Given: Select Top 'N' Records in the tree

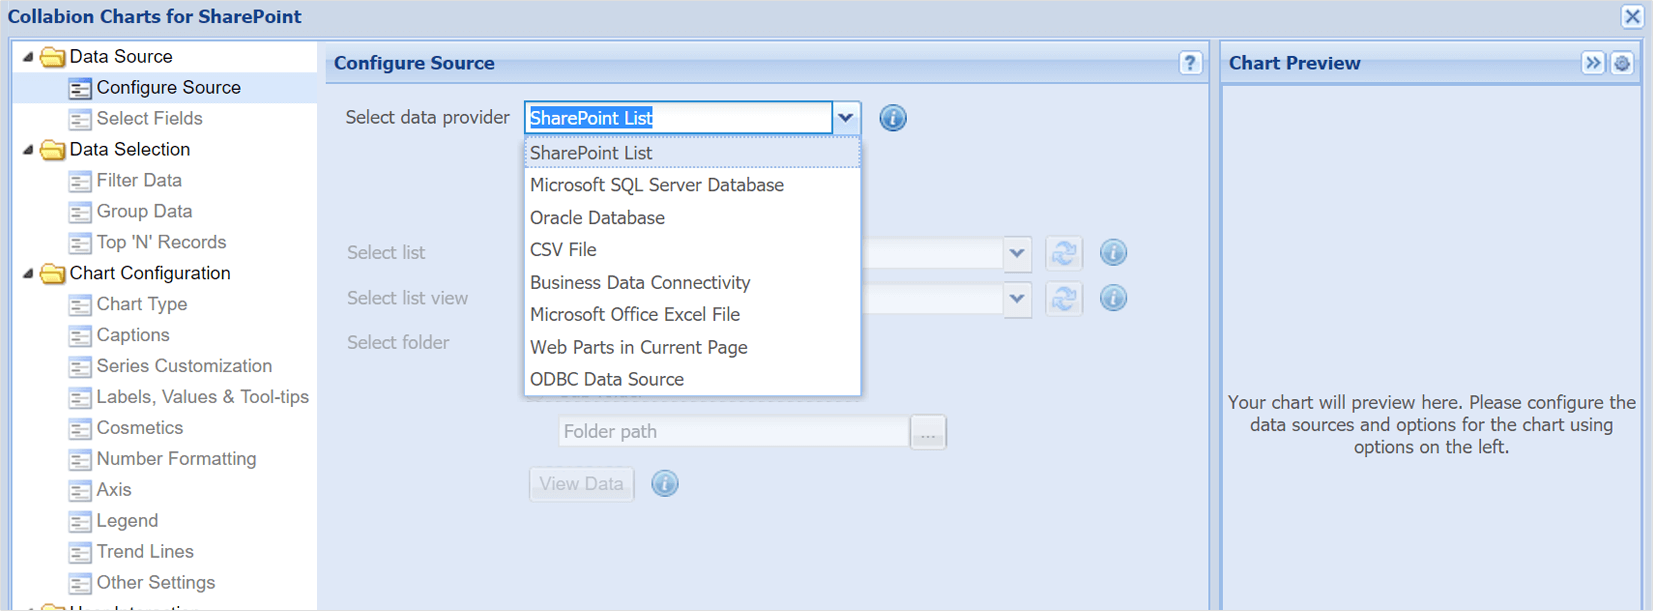Looking at the screenshot, I should pos(161,243).
